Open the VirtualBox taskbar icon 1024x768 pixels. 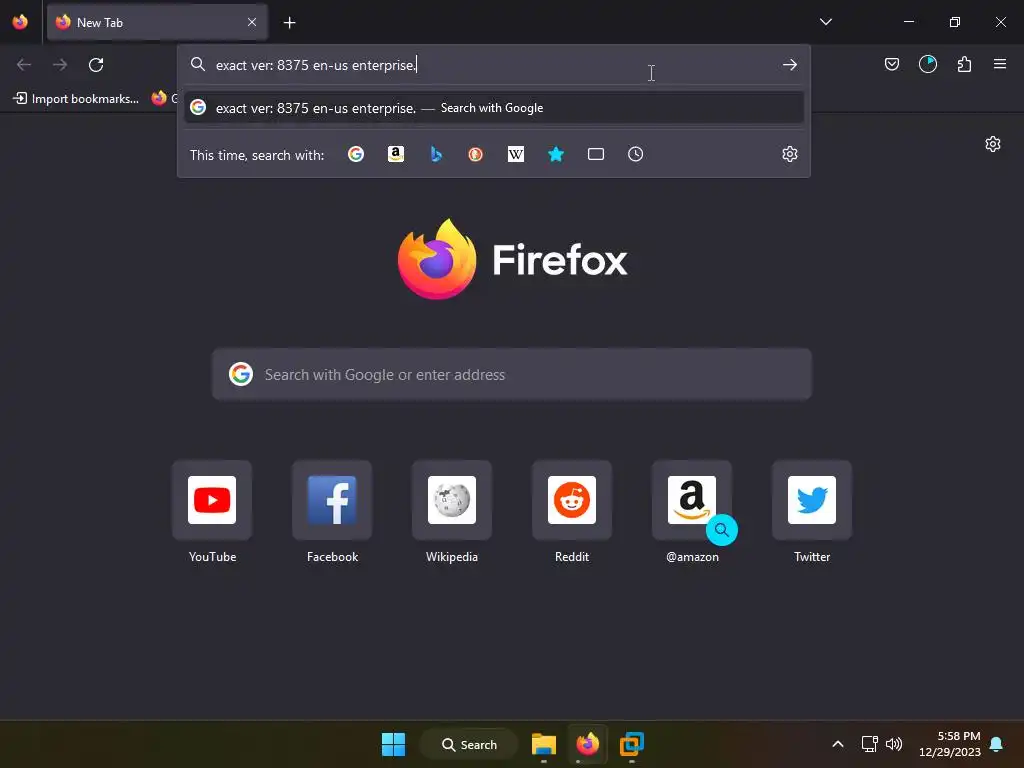(x=632, y=744)
